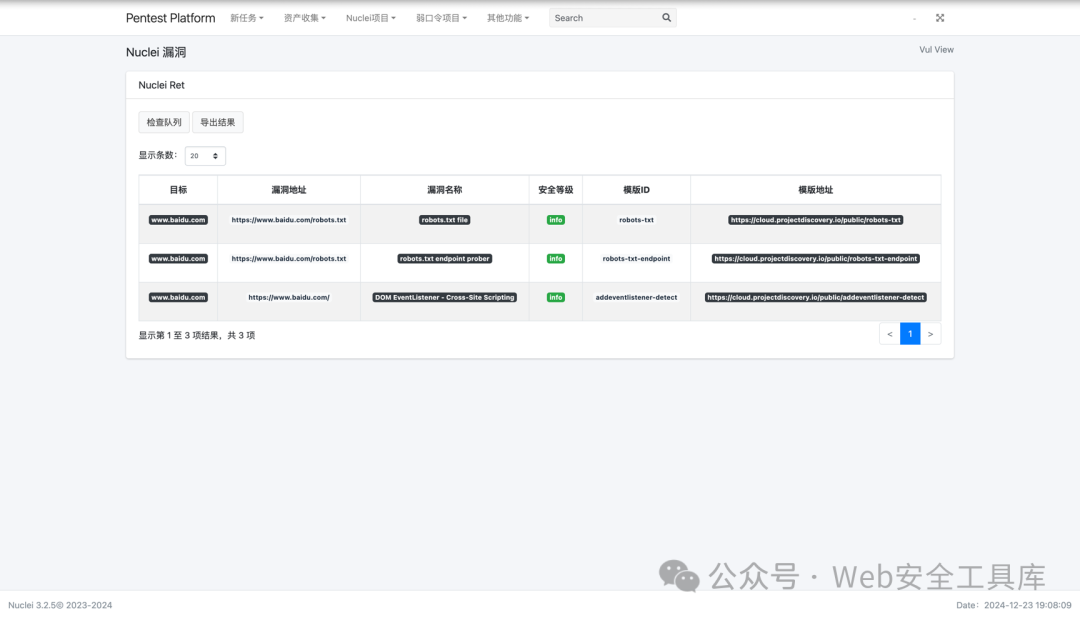The image size is (1080, 620).
Task: Click the search magnifier icon
Action: coord(666,18)
